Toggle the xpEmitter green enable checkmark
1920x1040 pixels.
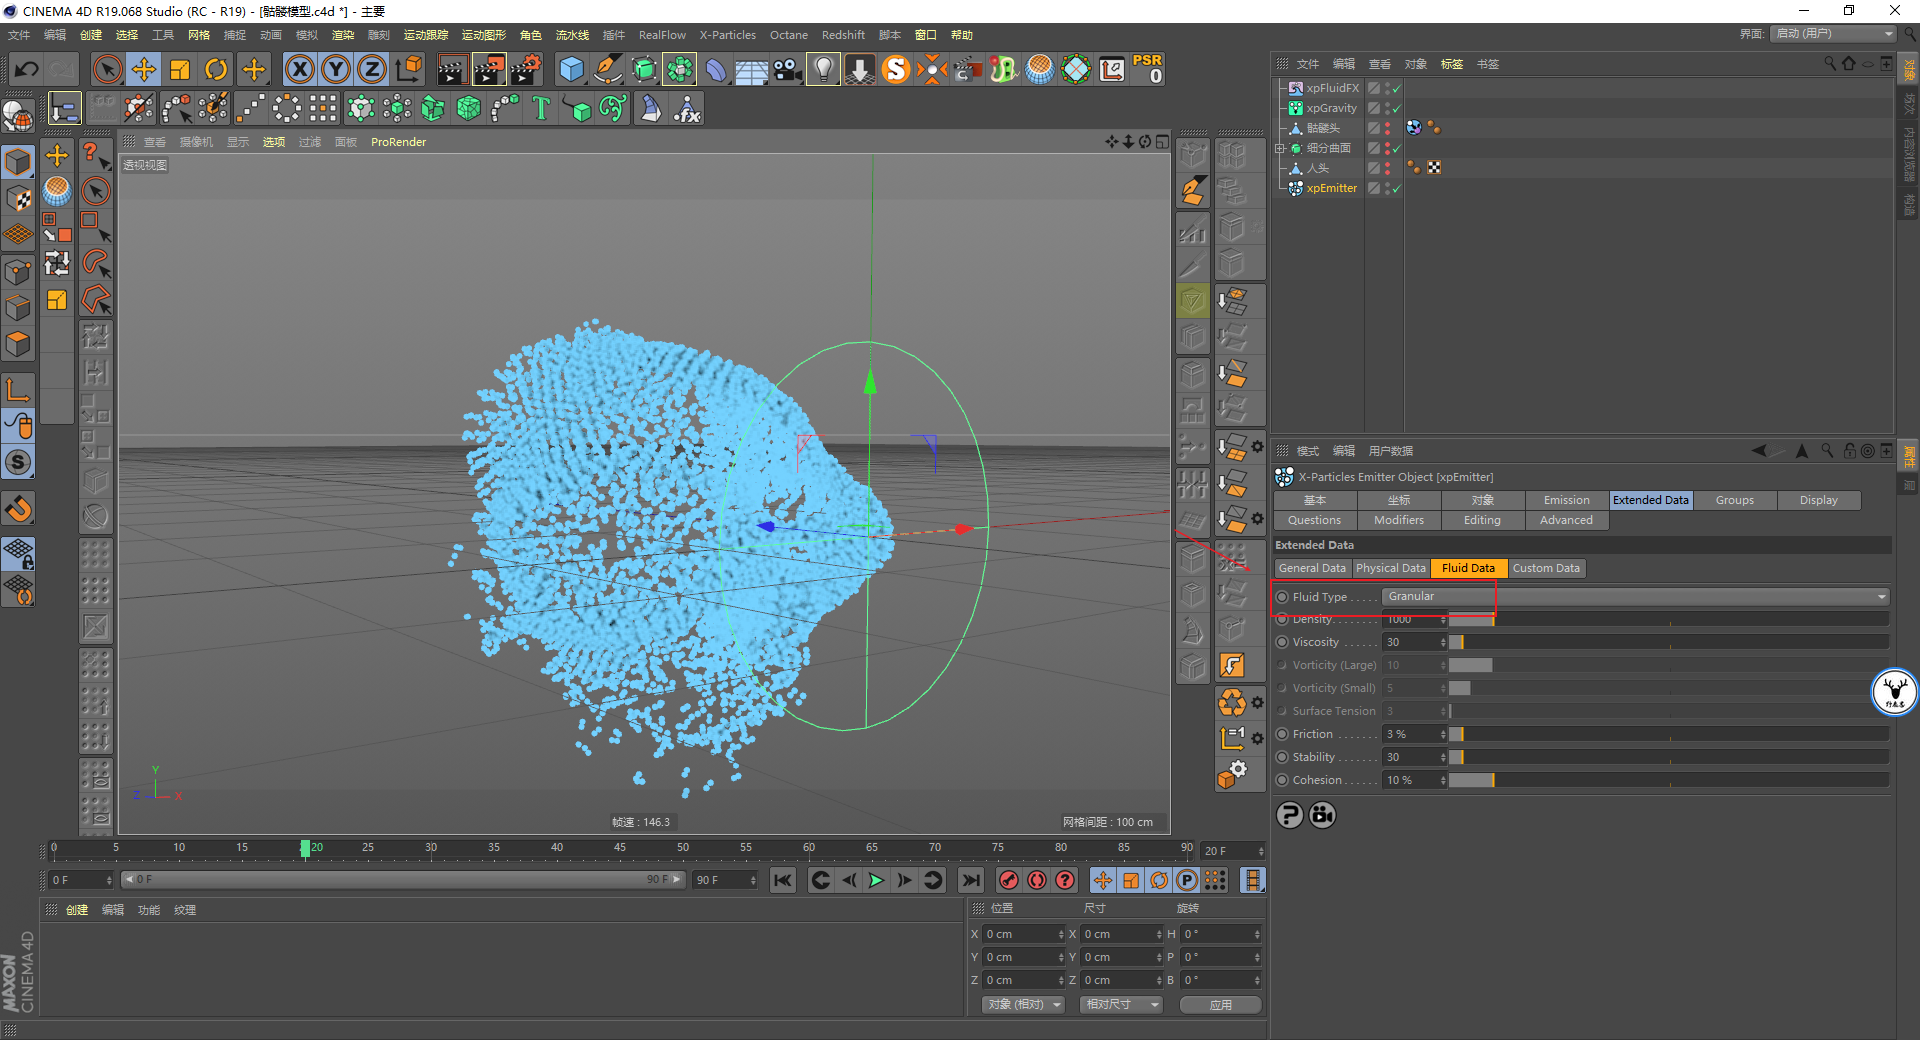[x=1396, y=188]
